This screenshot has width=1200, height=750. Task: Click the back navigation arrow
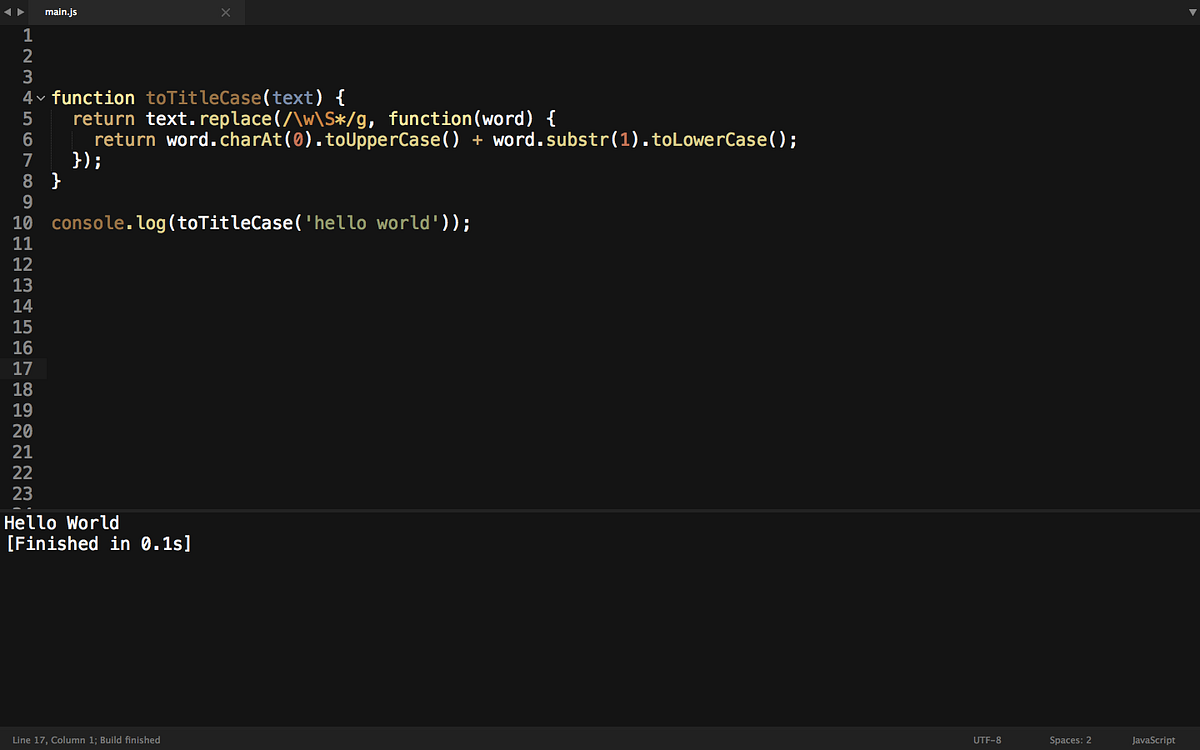(x=8, y=11)
